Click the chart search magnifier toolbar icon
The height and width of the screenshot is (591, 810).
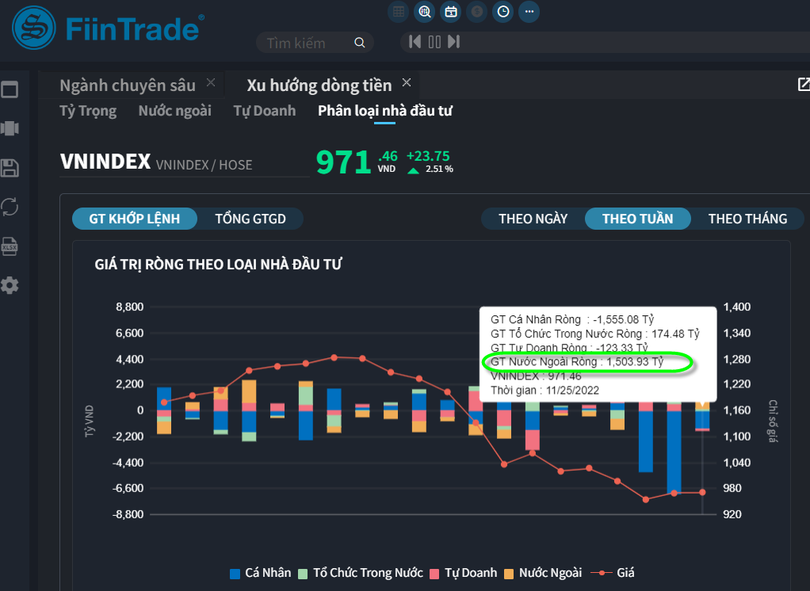[x=425, y=12]
